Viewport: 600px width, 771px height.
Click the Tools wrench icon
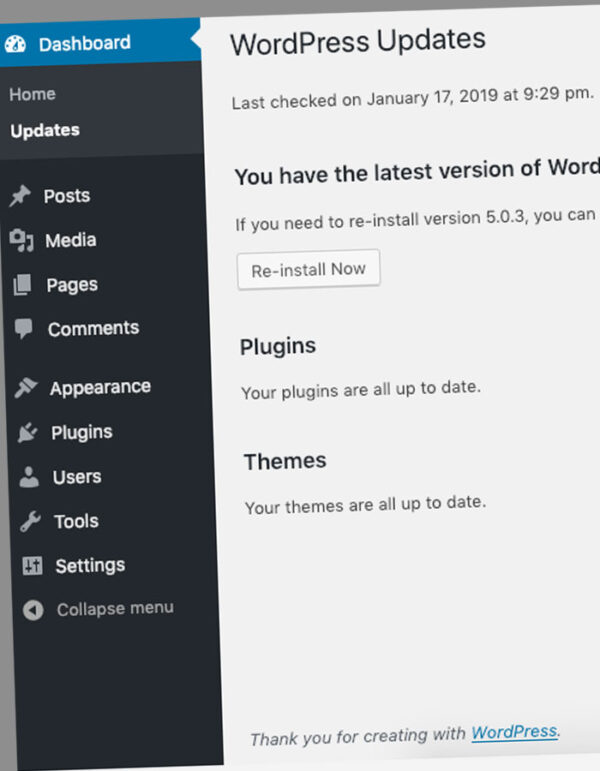tap(31, 522)
